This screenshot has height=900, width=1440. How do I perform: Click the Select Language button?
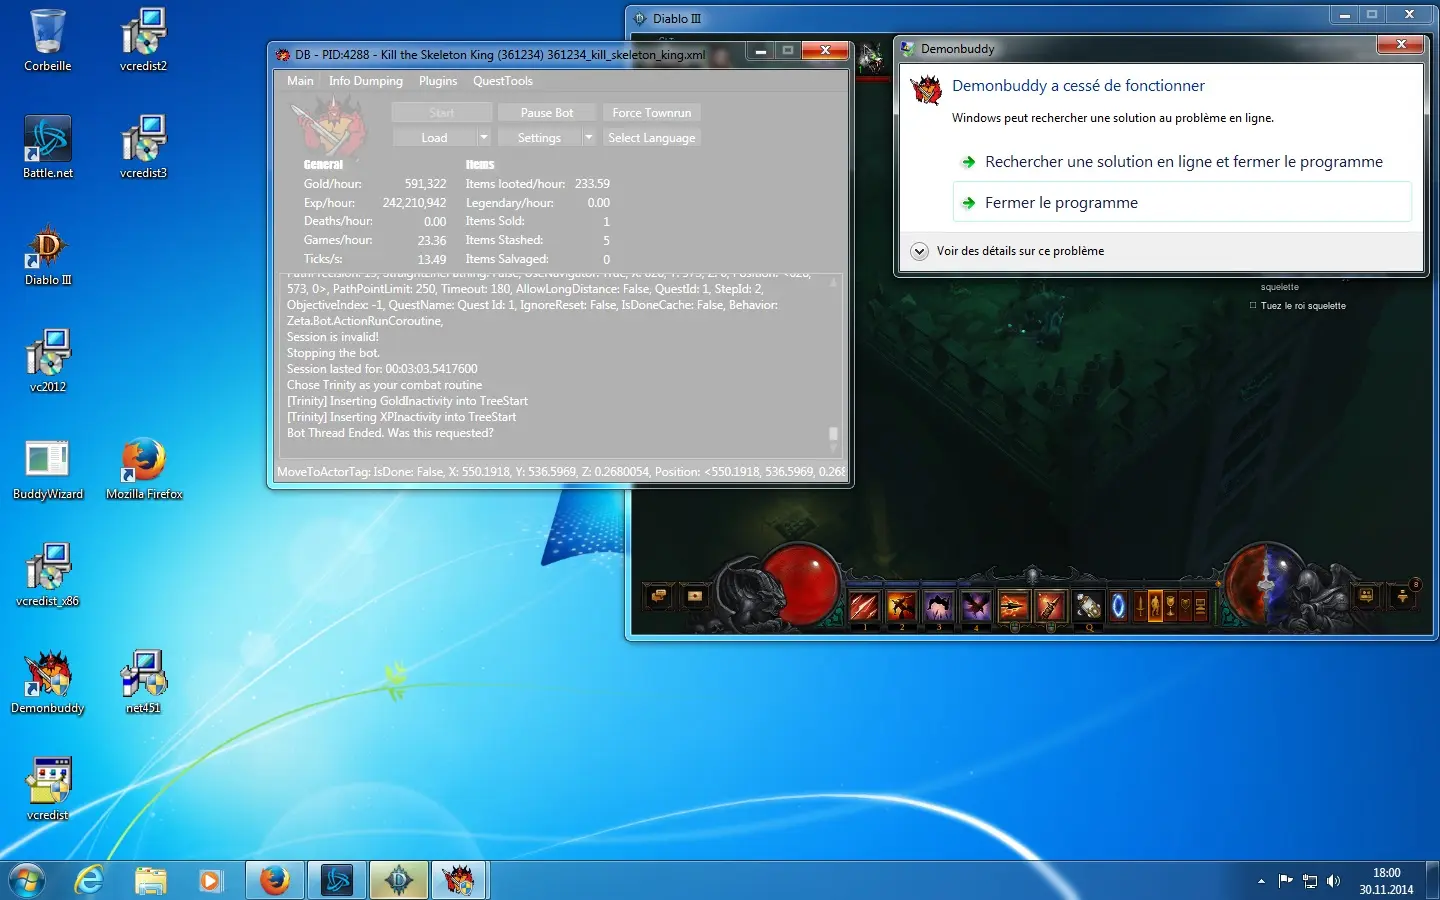[x=652, y=138]
